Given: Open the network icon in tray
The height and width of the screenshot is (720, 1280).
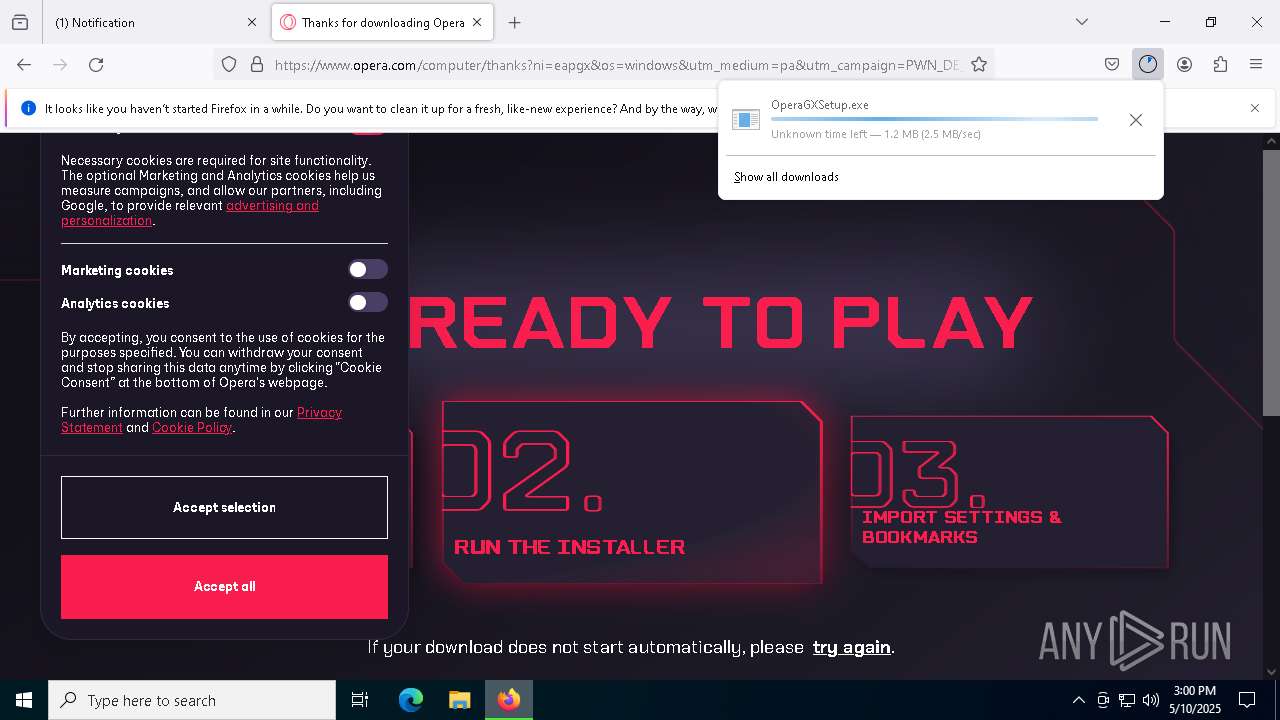Looking at the screenshot, I should (x=1127, y=700).
